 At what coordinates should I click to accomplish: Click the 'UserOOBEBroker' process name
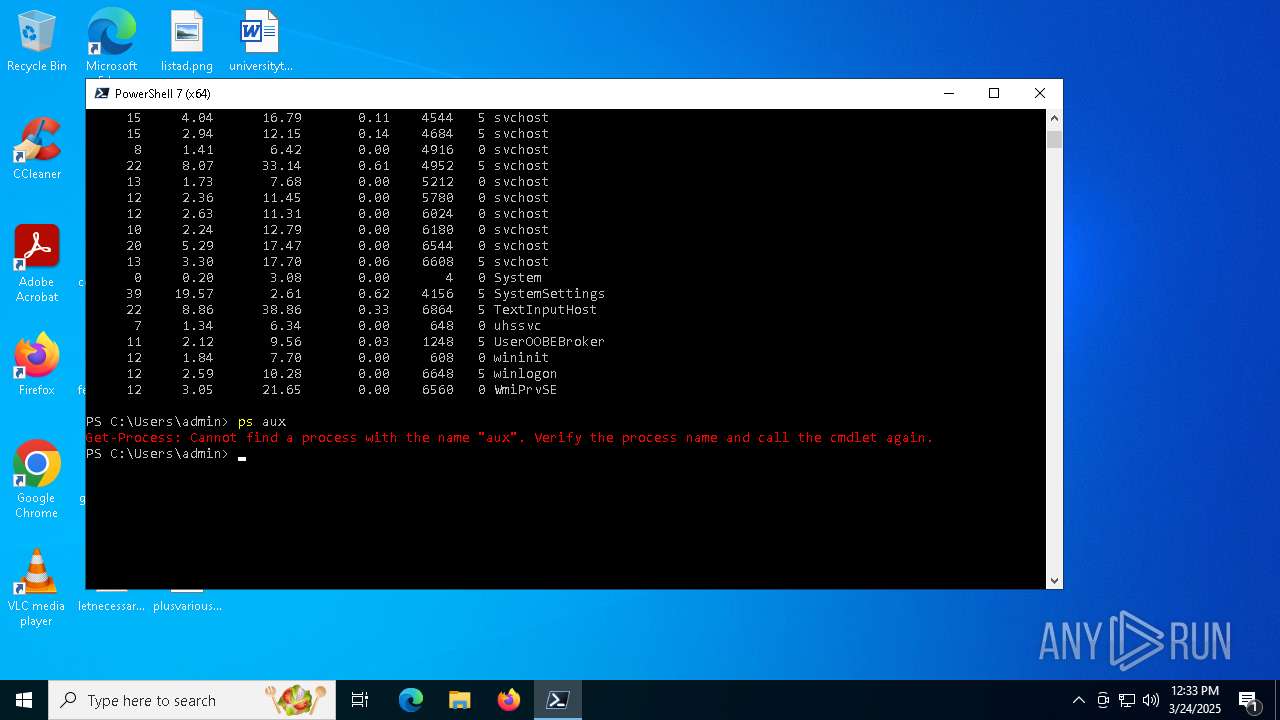(x=549, y=341)
